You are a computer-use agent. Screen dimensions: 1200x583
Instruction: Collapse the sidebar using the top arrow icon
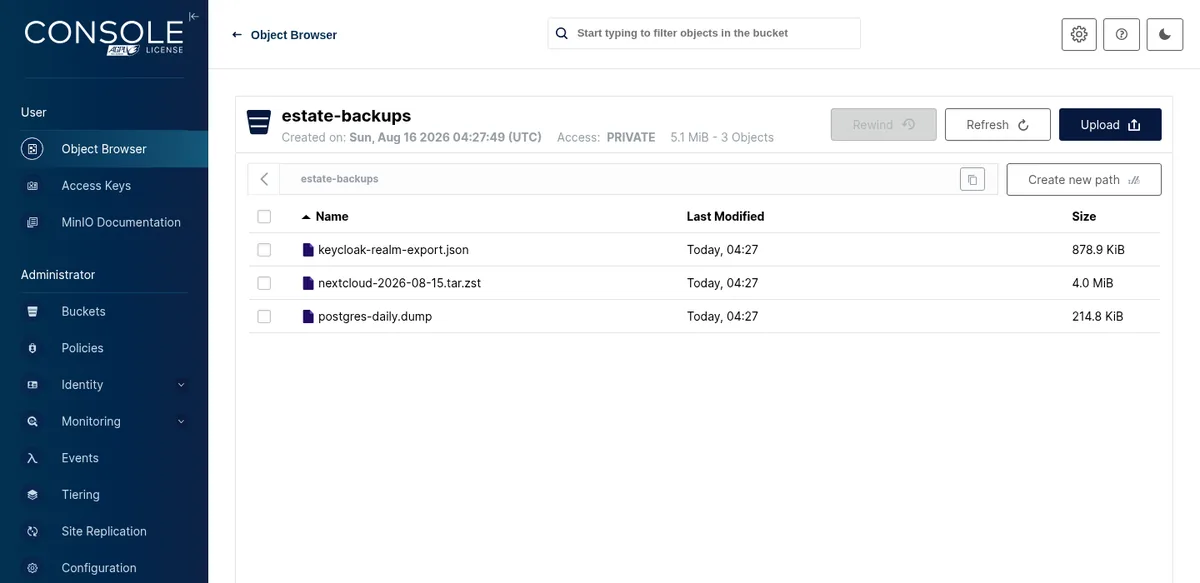pyautogui.click(x=193, y=16)
